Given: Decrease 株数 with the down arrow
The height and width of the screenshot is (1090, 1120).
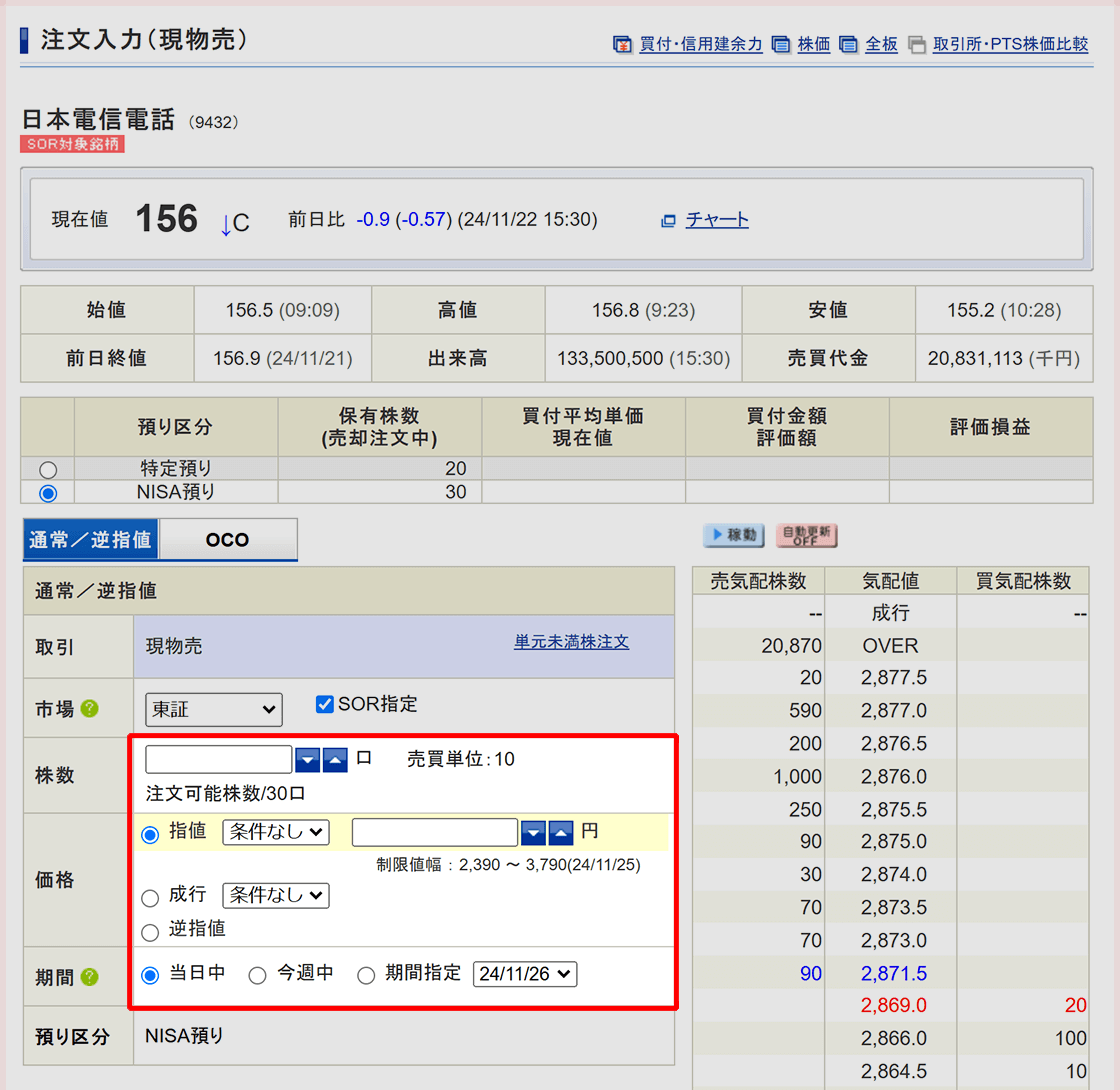Looking at the screenshot, I should point(307,760).
